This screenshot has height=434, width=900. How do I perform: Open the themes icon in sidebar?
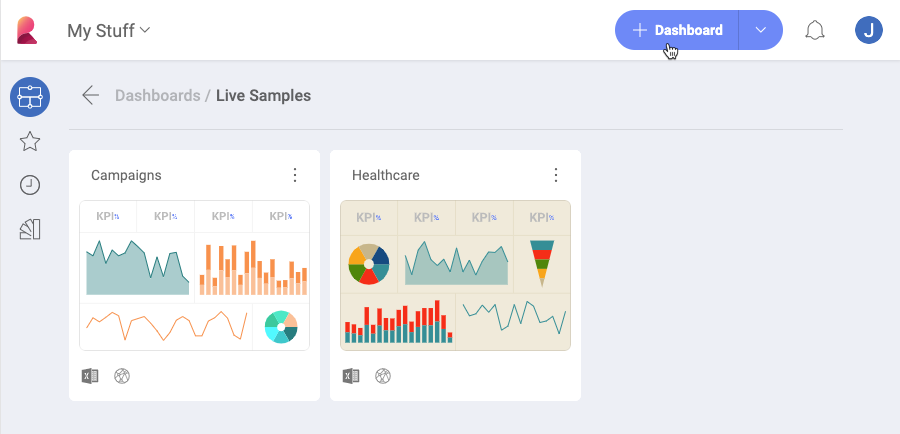click(30, 230)
